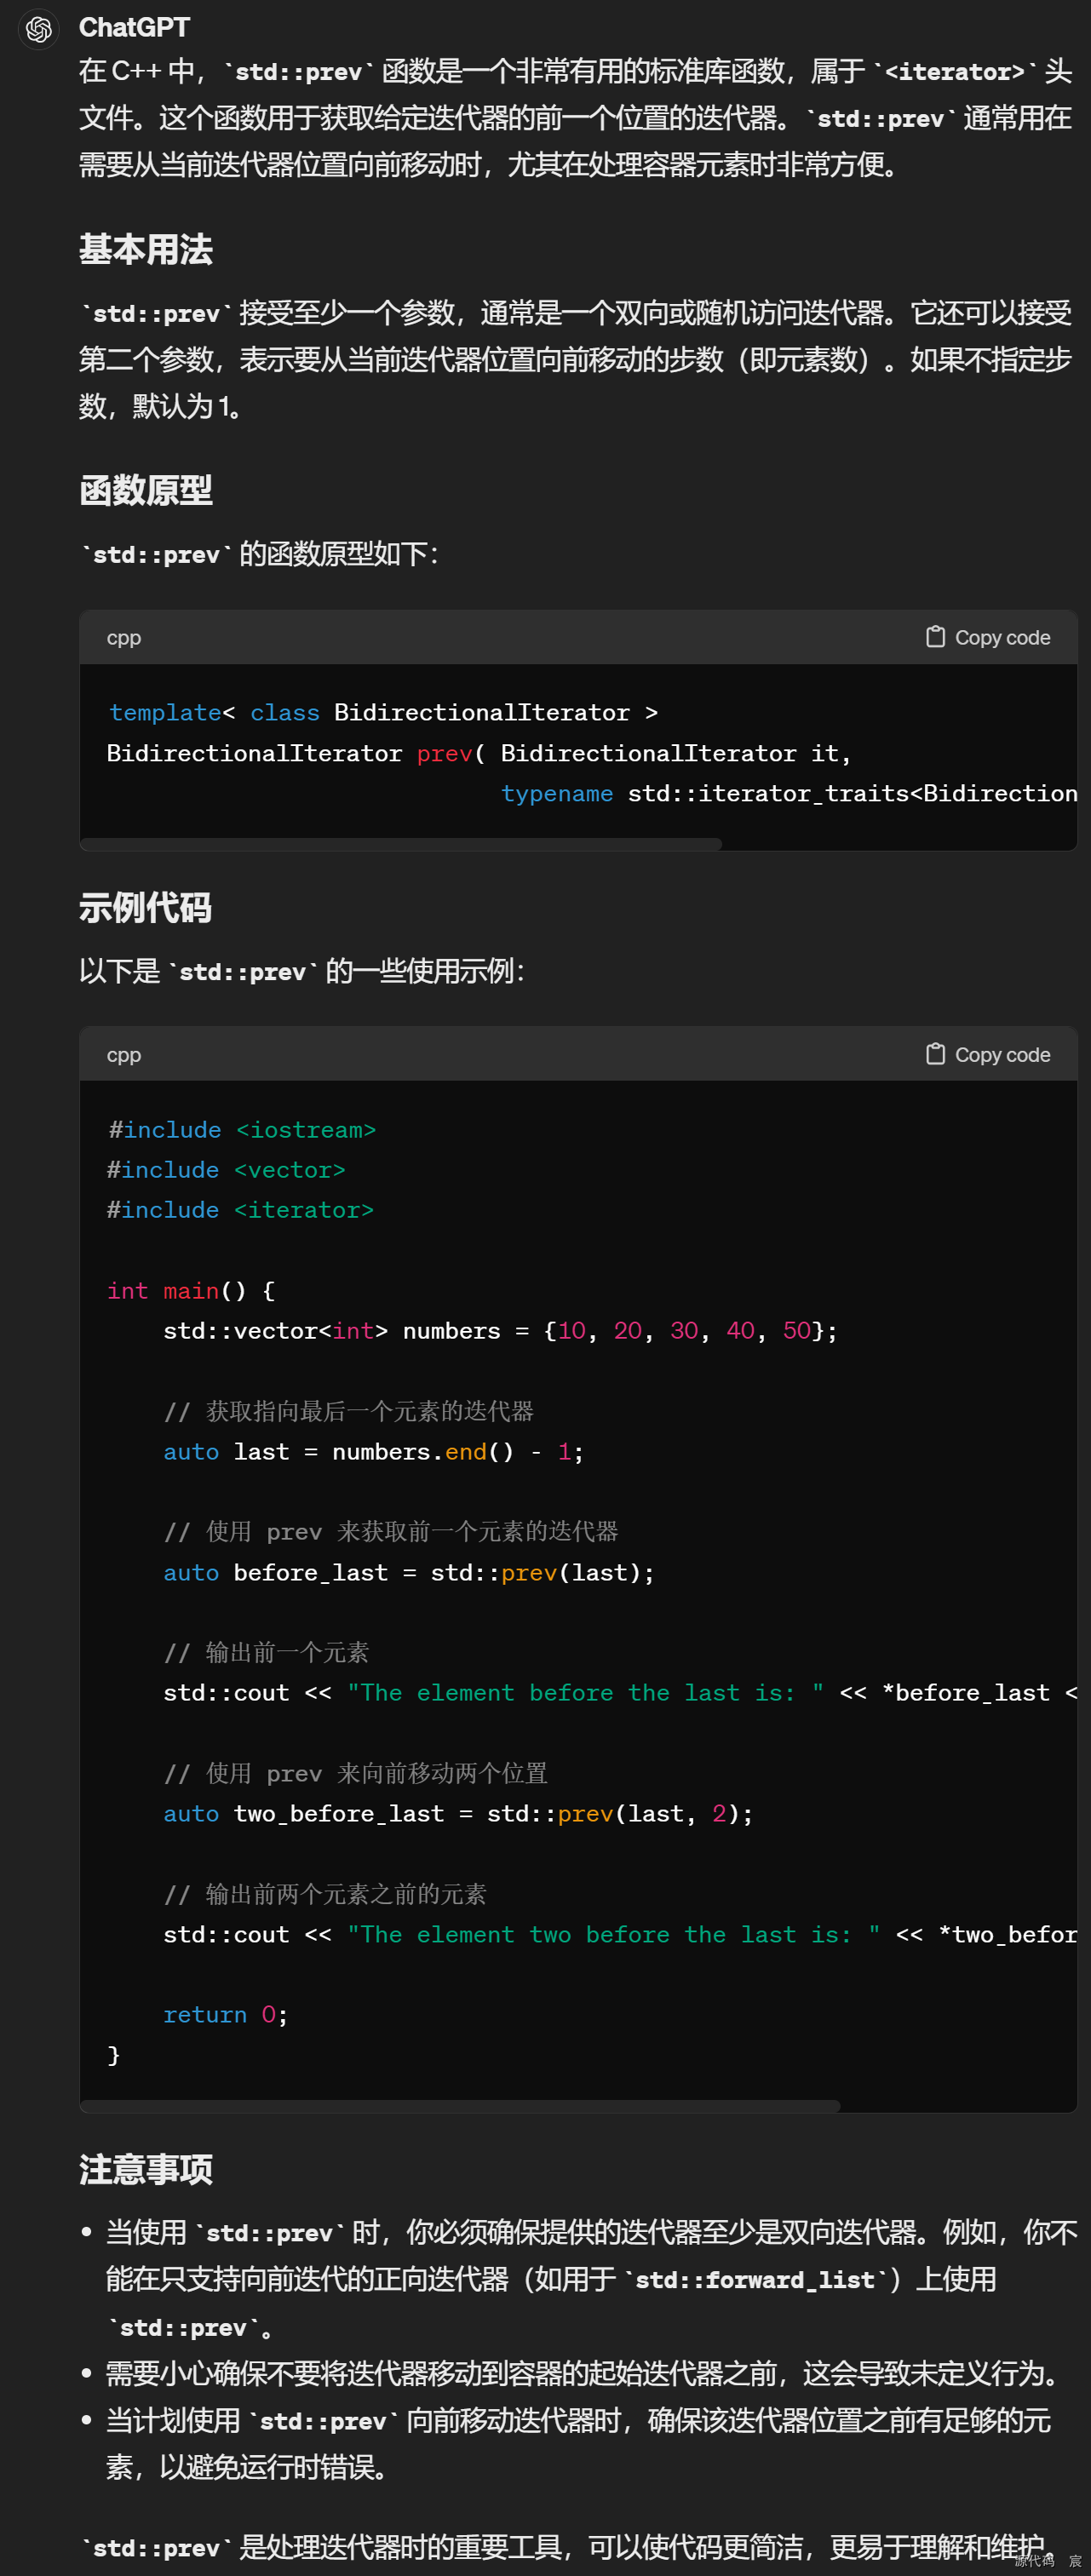The height and width of the screenshot is (2576, 1091).
Task: Click the ChatGPT logo avatar
Action: pyautogui.click(x=39, y=29)
